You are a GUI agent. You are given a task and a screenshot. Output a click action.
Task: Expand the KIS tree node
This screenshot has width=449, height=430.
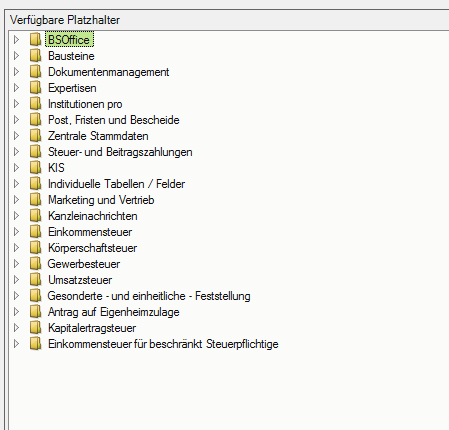[x=16, y=168]
